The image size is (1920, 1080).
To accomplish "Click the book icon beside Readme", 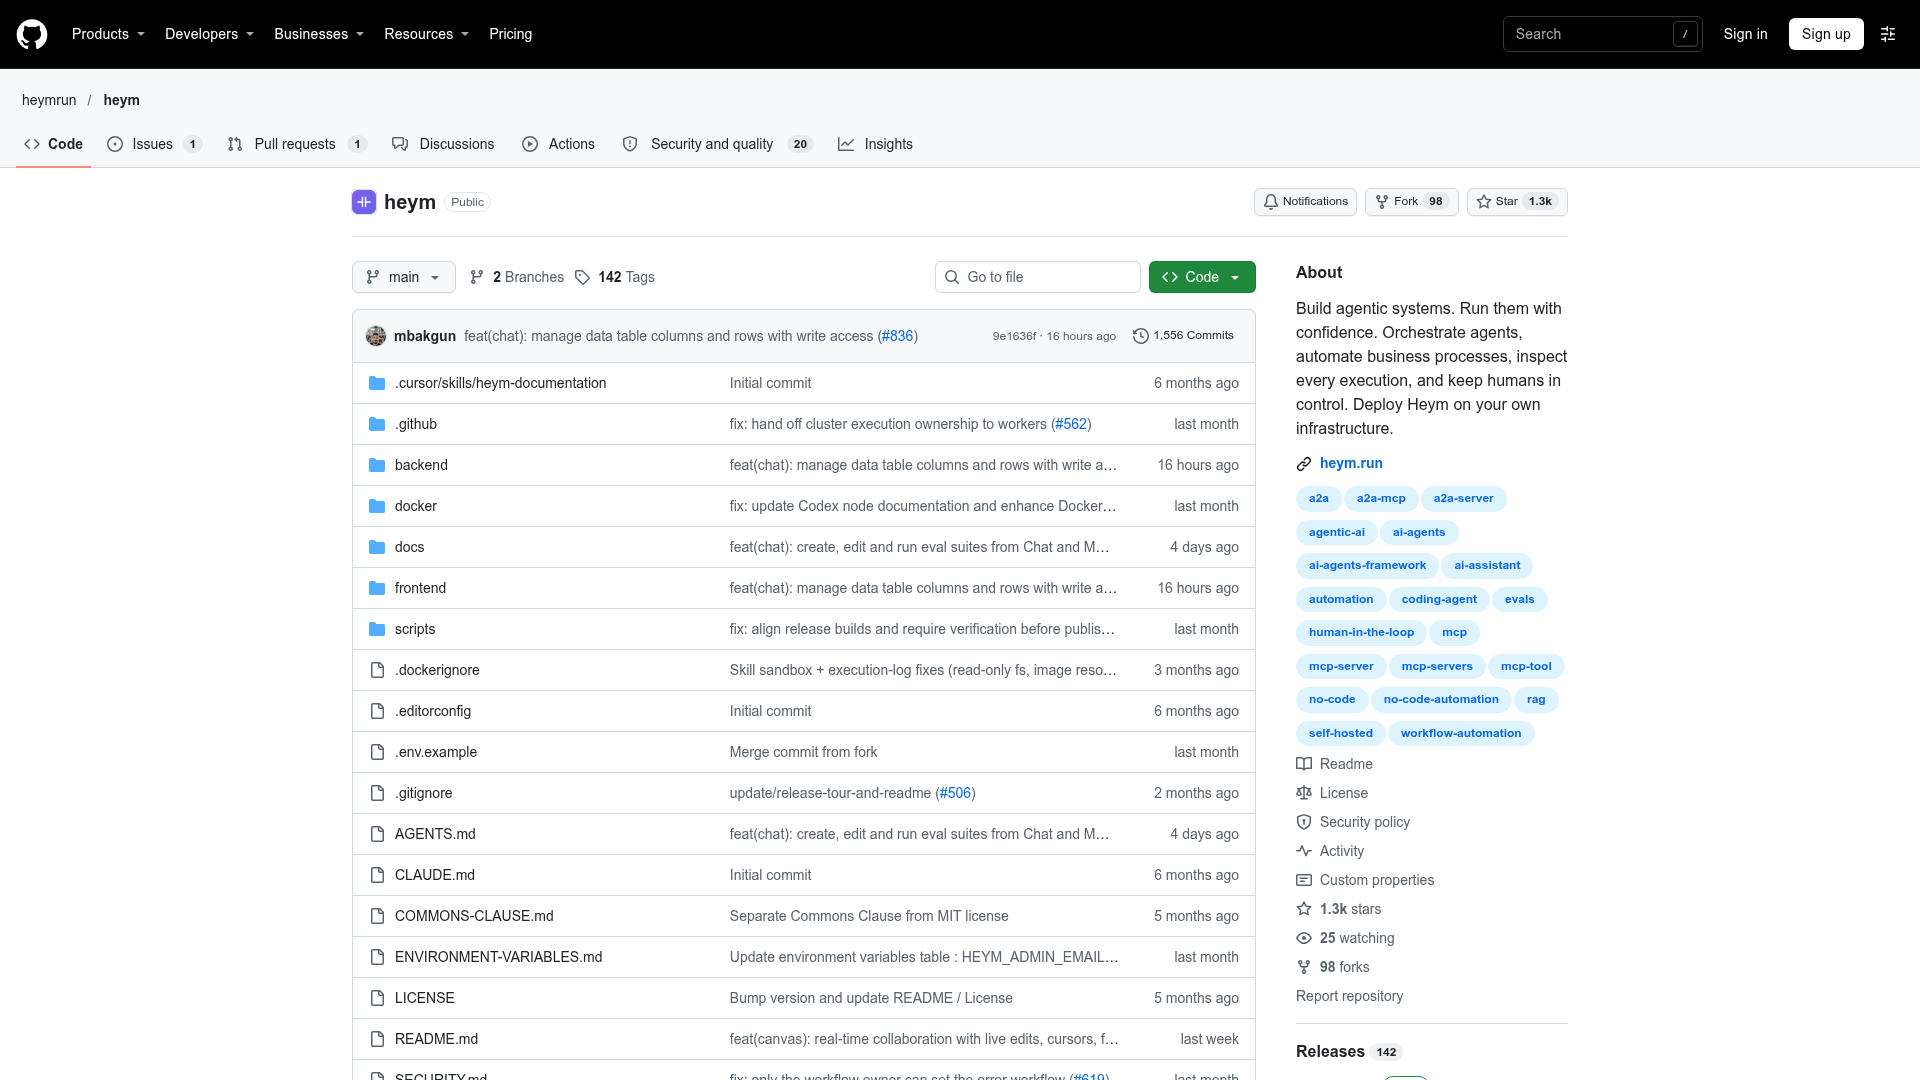I will pos(1304,764).
